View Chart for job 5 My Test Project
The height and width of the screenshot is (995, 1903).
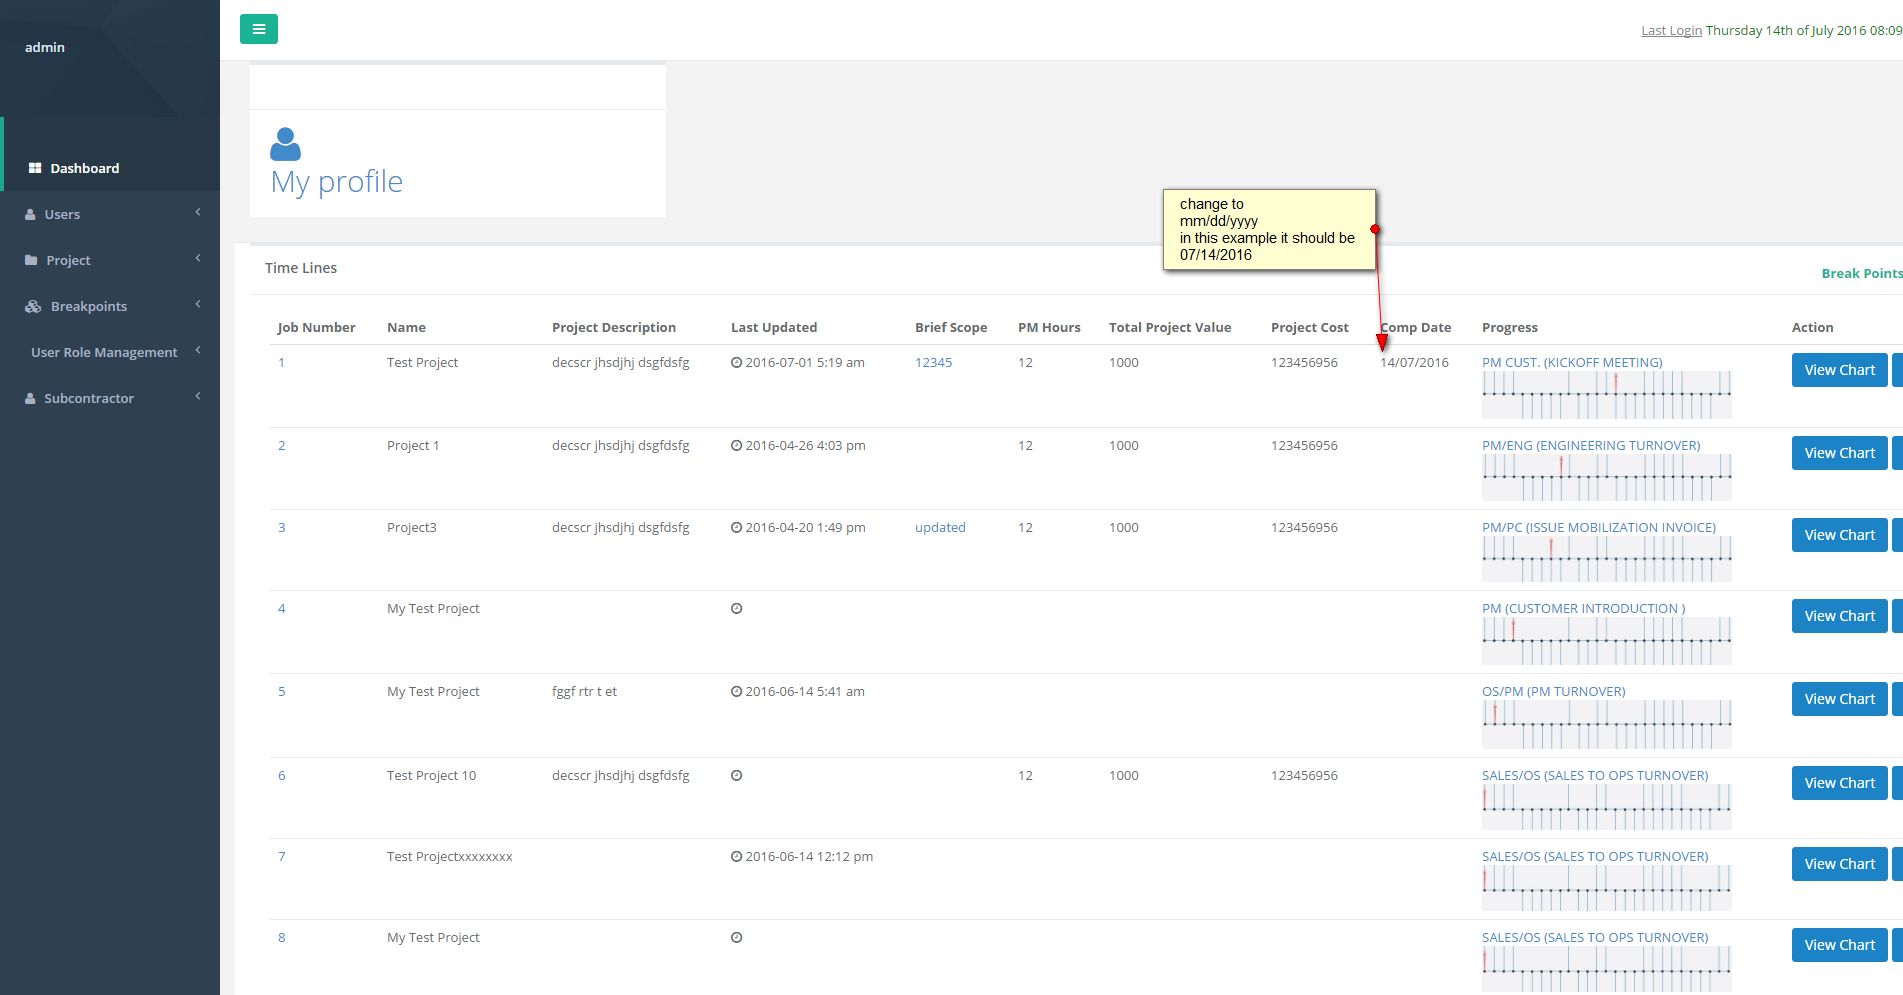(1840, 699)
